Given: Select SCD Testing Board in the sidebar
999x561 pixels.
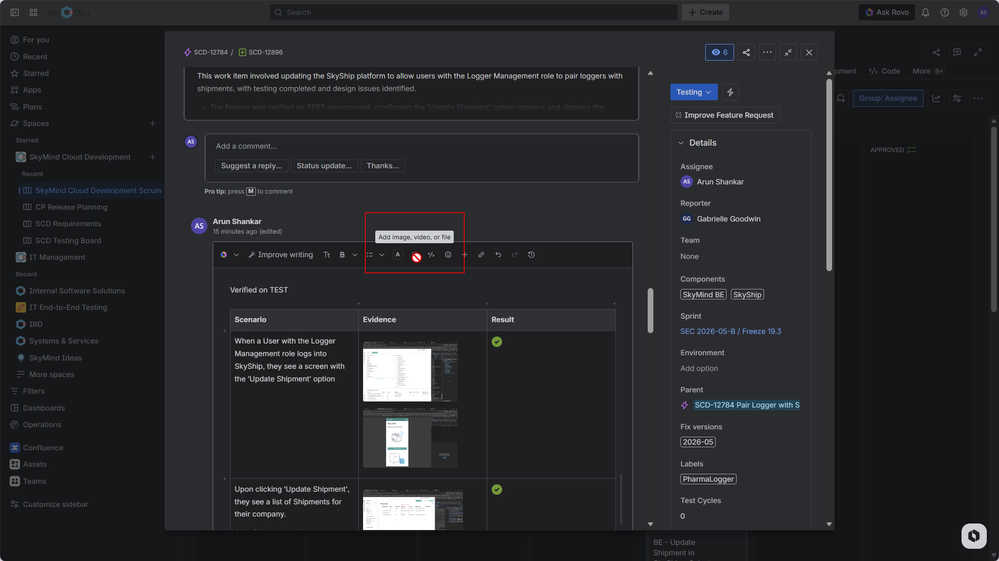Looking at the screenshot, I should coord(68,240).
